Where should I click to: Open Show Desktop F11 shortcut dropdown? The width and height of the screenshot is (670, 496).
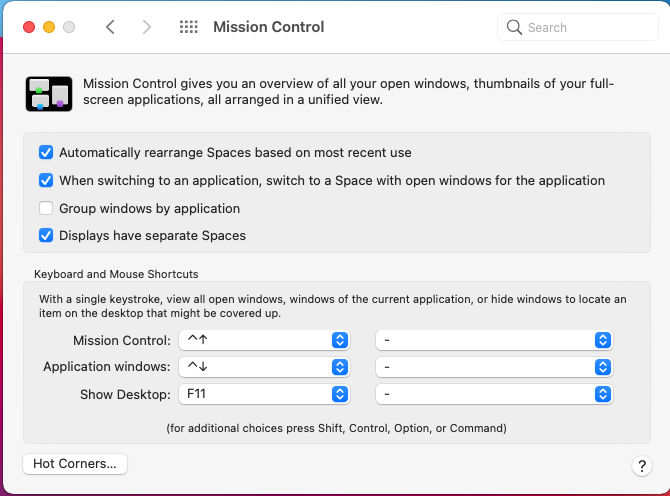[x=264, y=394]
